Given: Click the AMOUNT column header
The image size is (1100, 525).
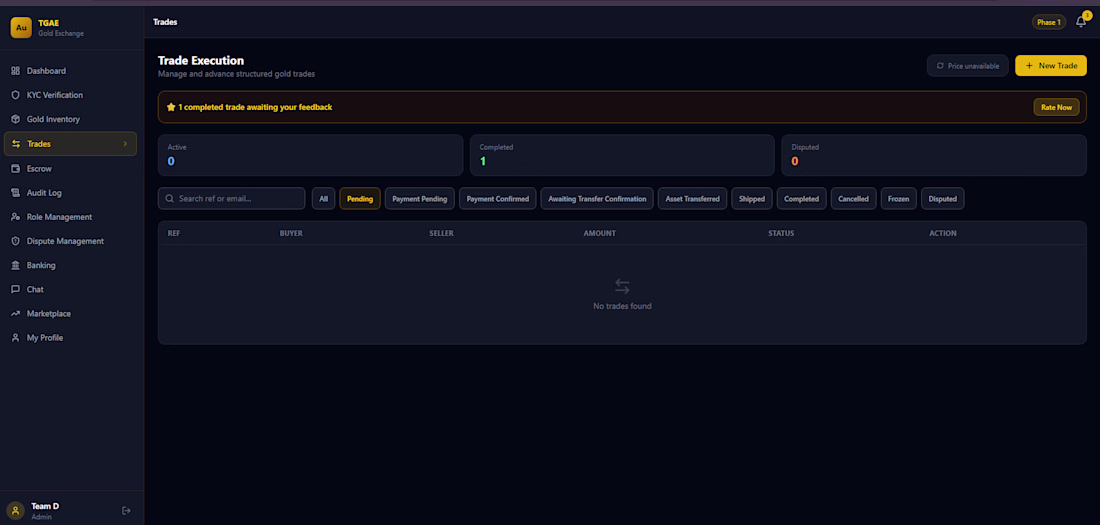Looking at the screenshot, I should [x=600, y=233].
